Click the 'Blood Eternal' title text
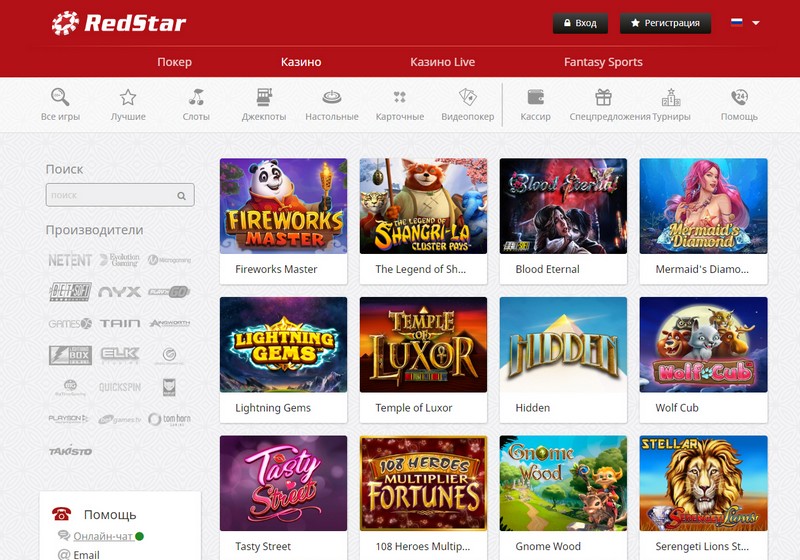 click(547, 269)
